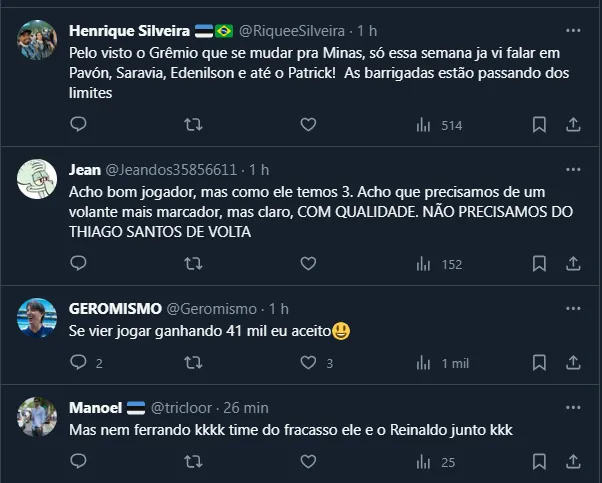The width and height of the screenshot is (602, 483).
Task: Like Henrique Silveira's tweet
Action: click(308, 125)
